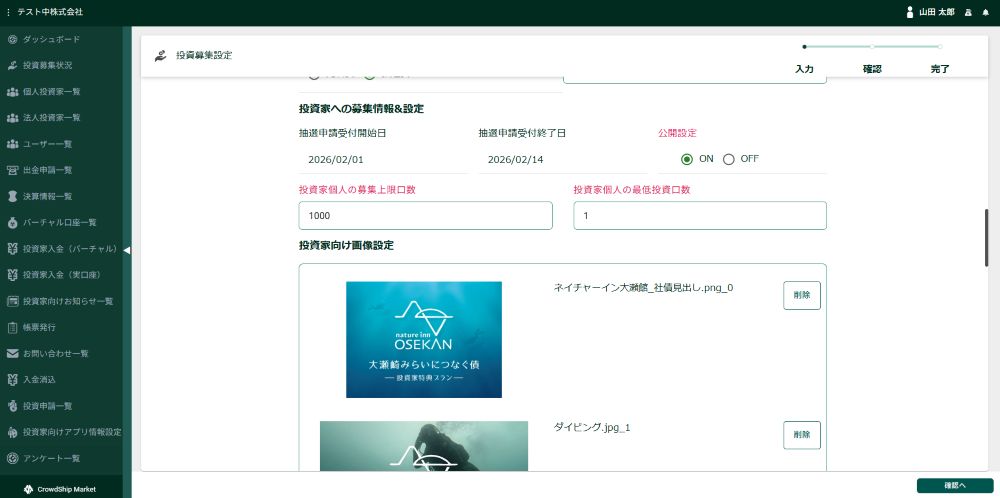Click the user avatar icon for 山田 太郎
Viewport: 1000px width, 498px height.
pos(910,12)
